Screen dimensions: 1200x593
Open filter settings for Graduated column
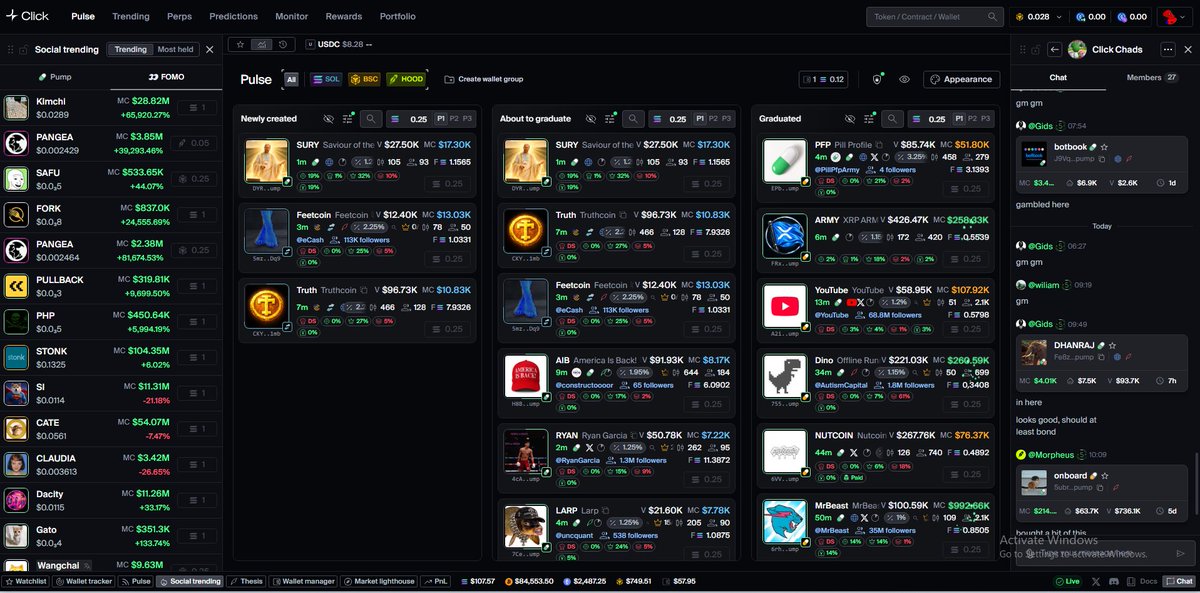coord(869,118)
